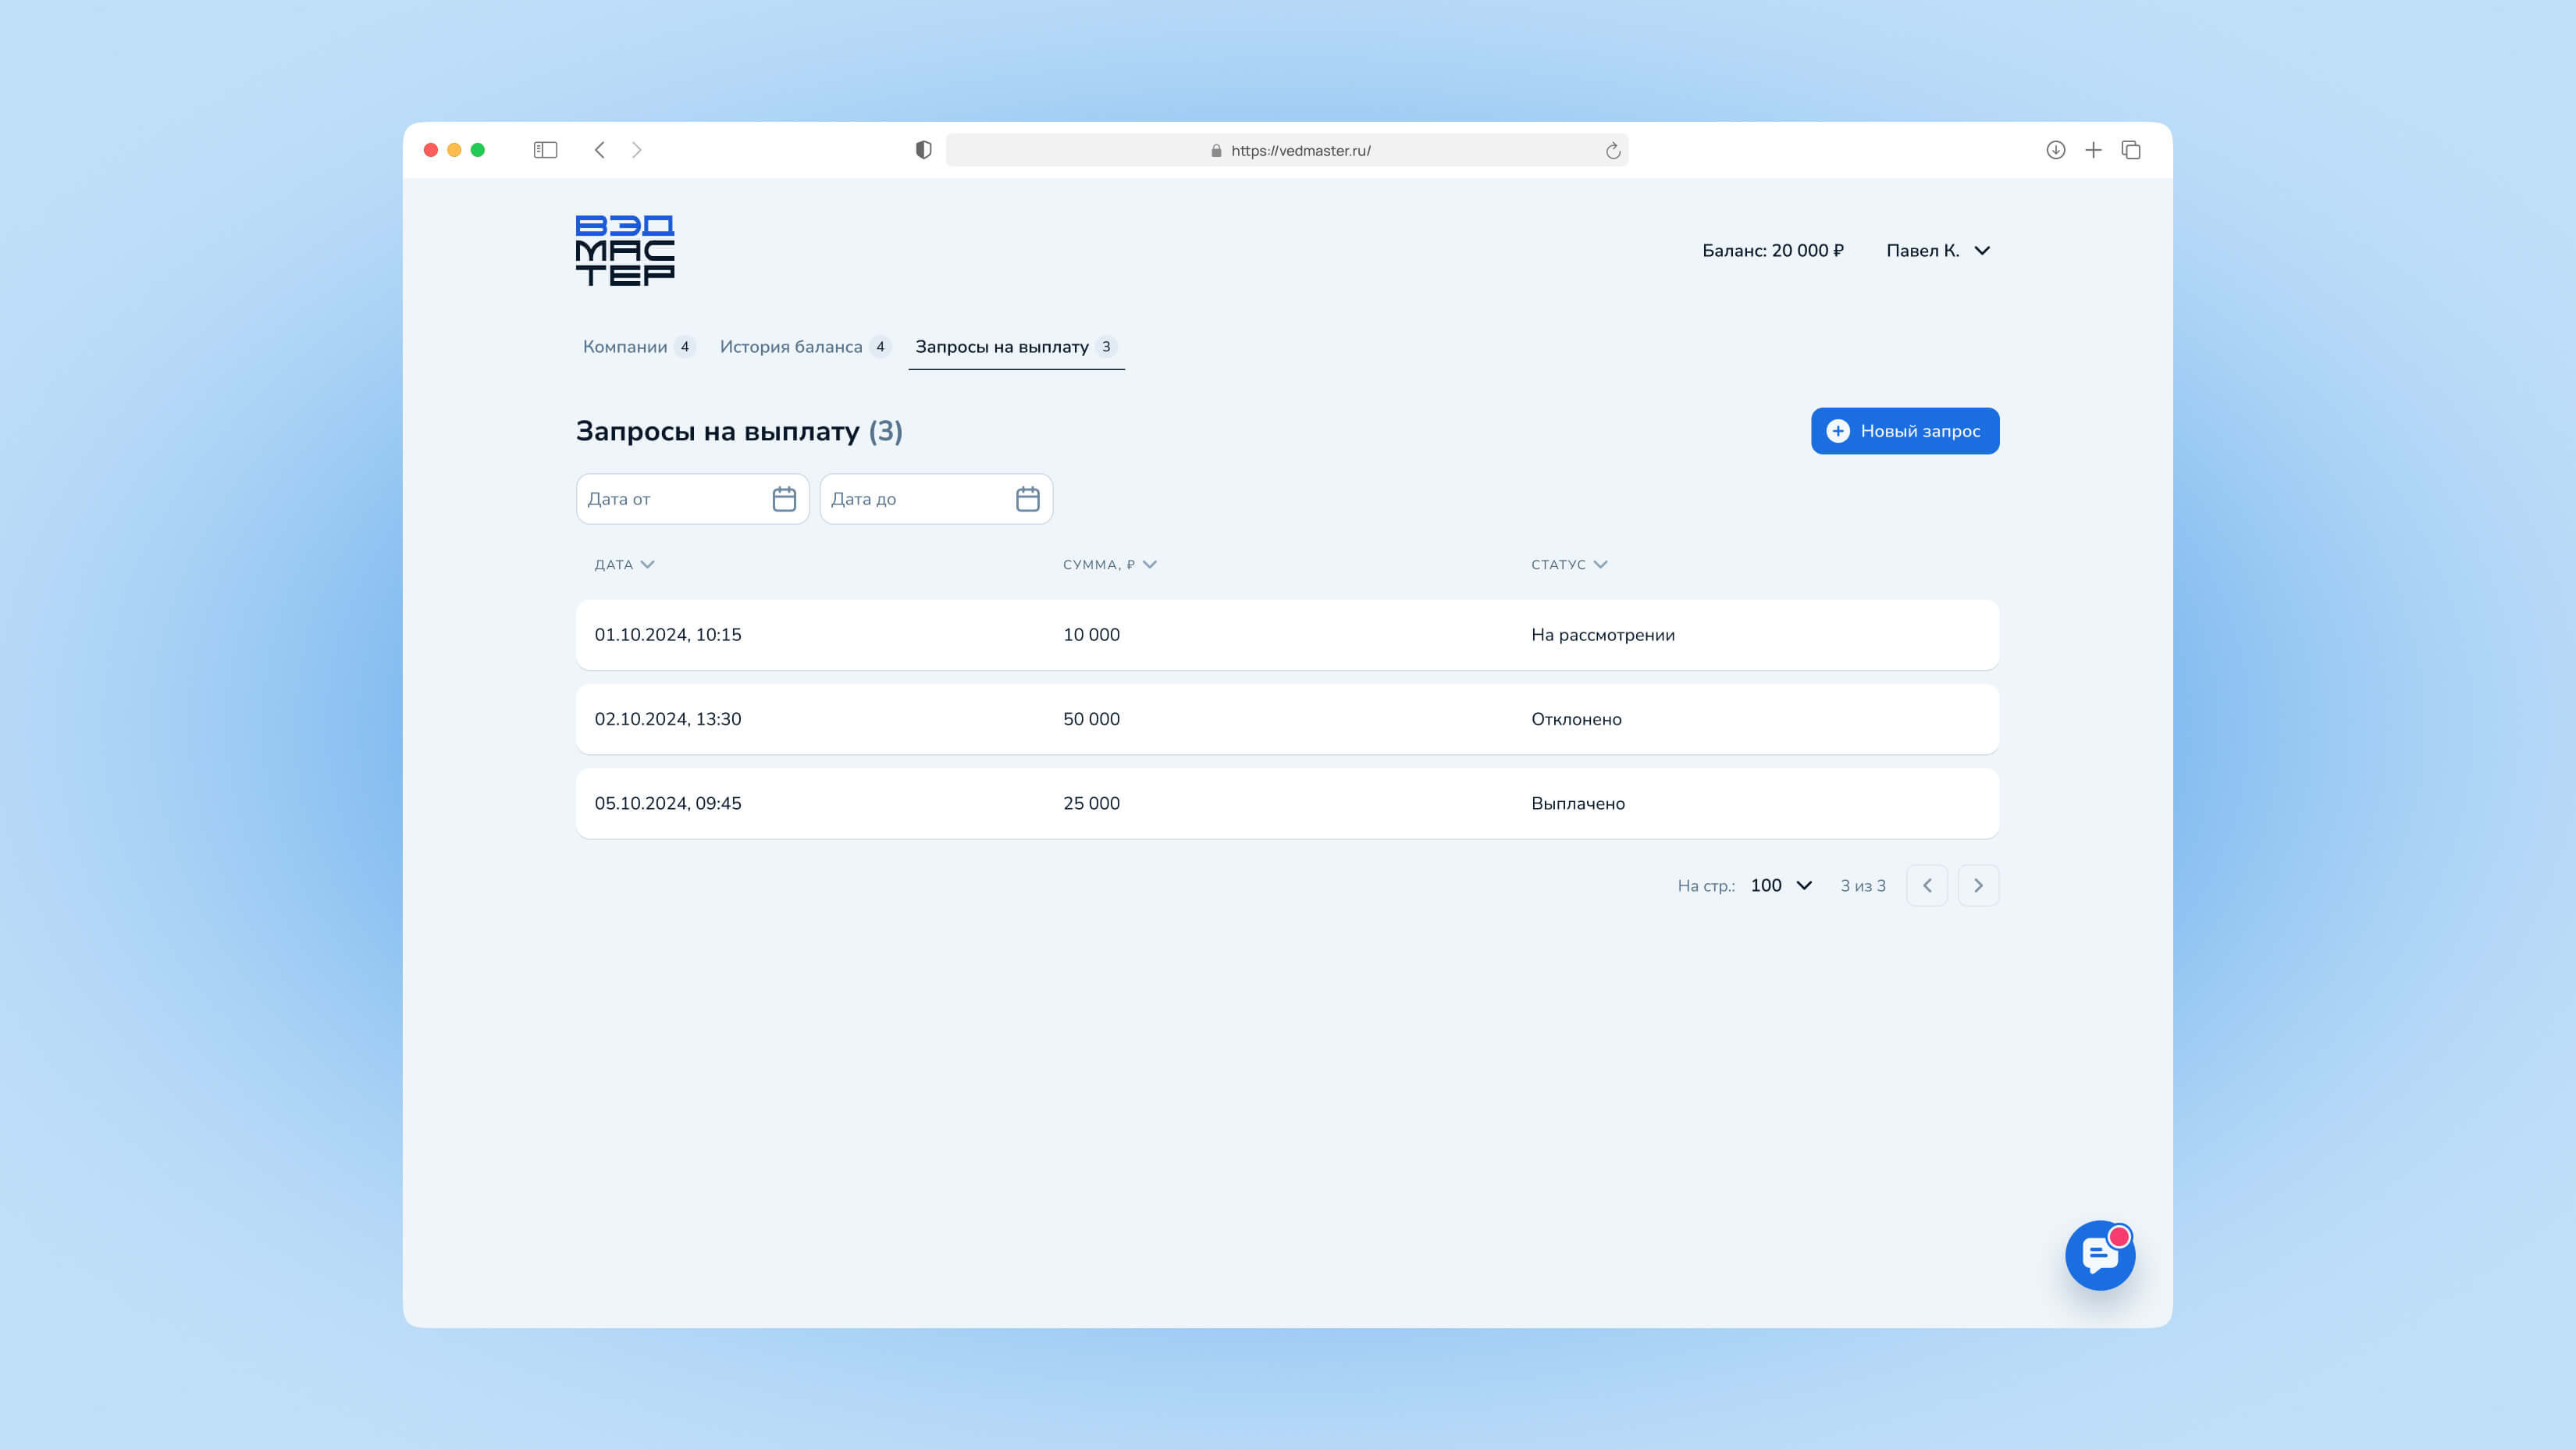Viewport: 2576px width, 1450px height.
Task: Open a new browser tab
Action: point(2093,150)
